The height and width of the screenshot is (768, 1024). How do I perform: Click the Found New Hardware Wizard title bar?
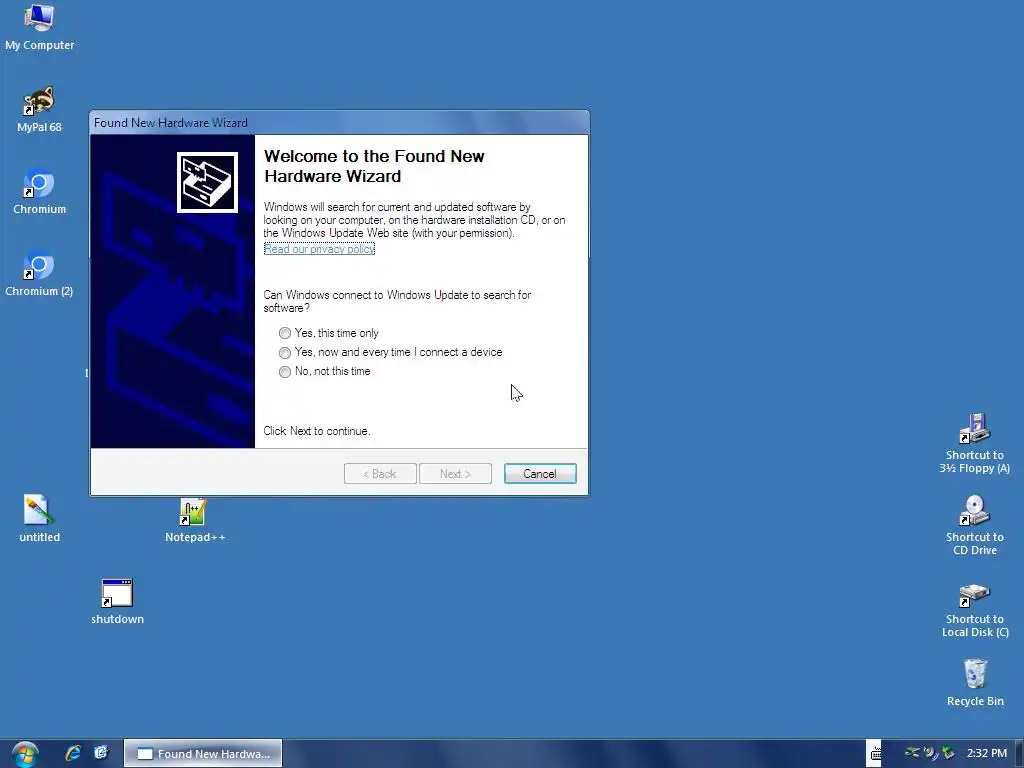coord(339,123)
